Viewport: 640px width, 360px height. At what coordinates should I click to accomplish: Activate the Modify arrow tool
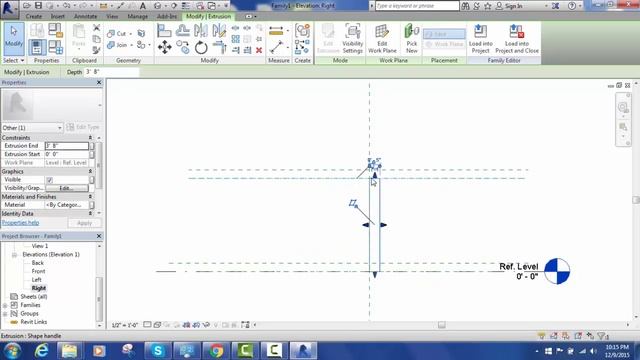coord(14,38)
